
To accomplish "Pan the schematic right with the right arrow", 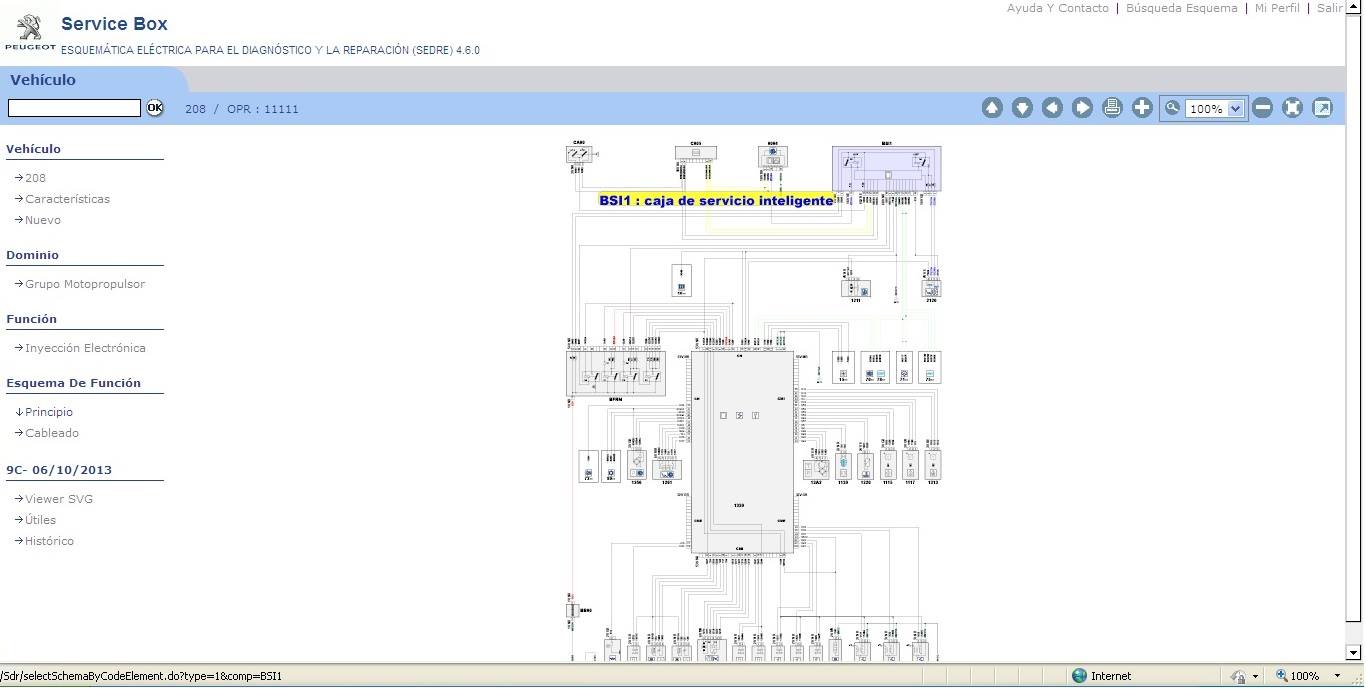I will 1082,108.
